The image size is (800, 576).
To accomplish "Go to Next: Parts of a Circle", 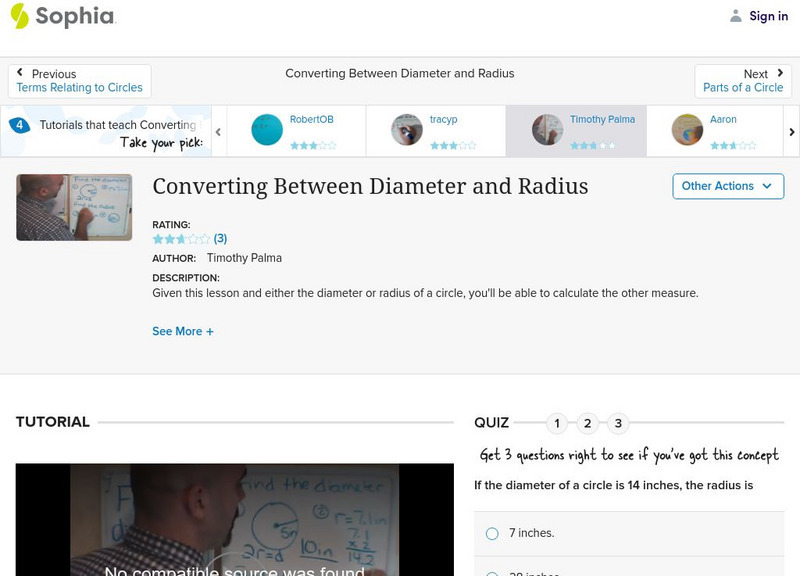I will click(x=743, y=81).
